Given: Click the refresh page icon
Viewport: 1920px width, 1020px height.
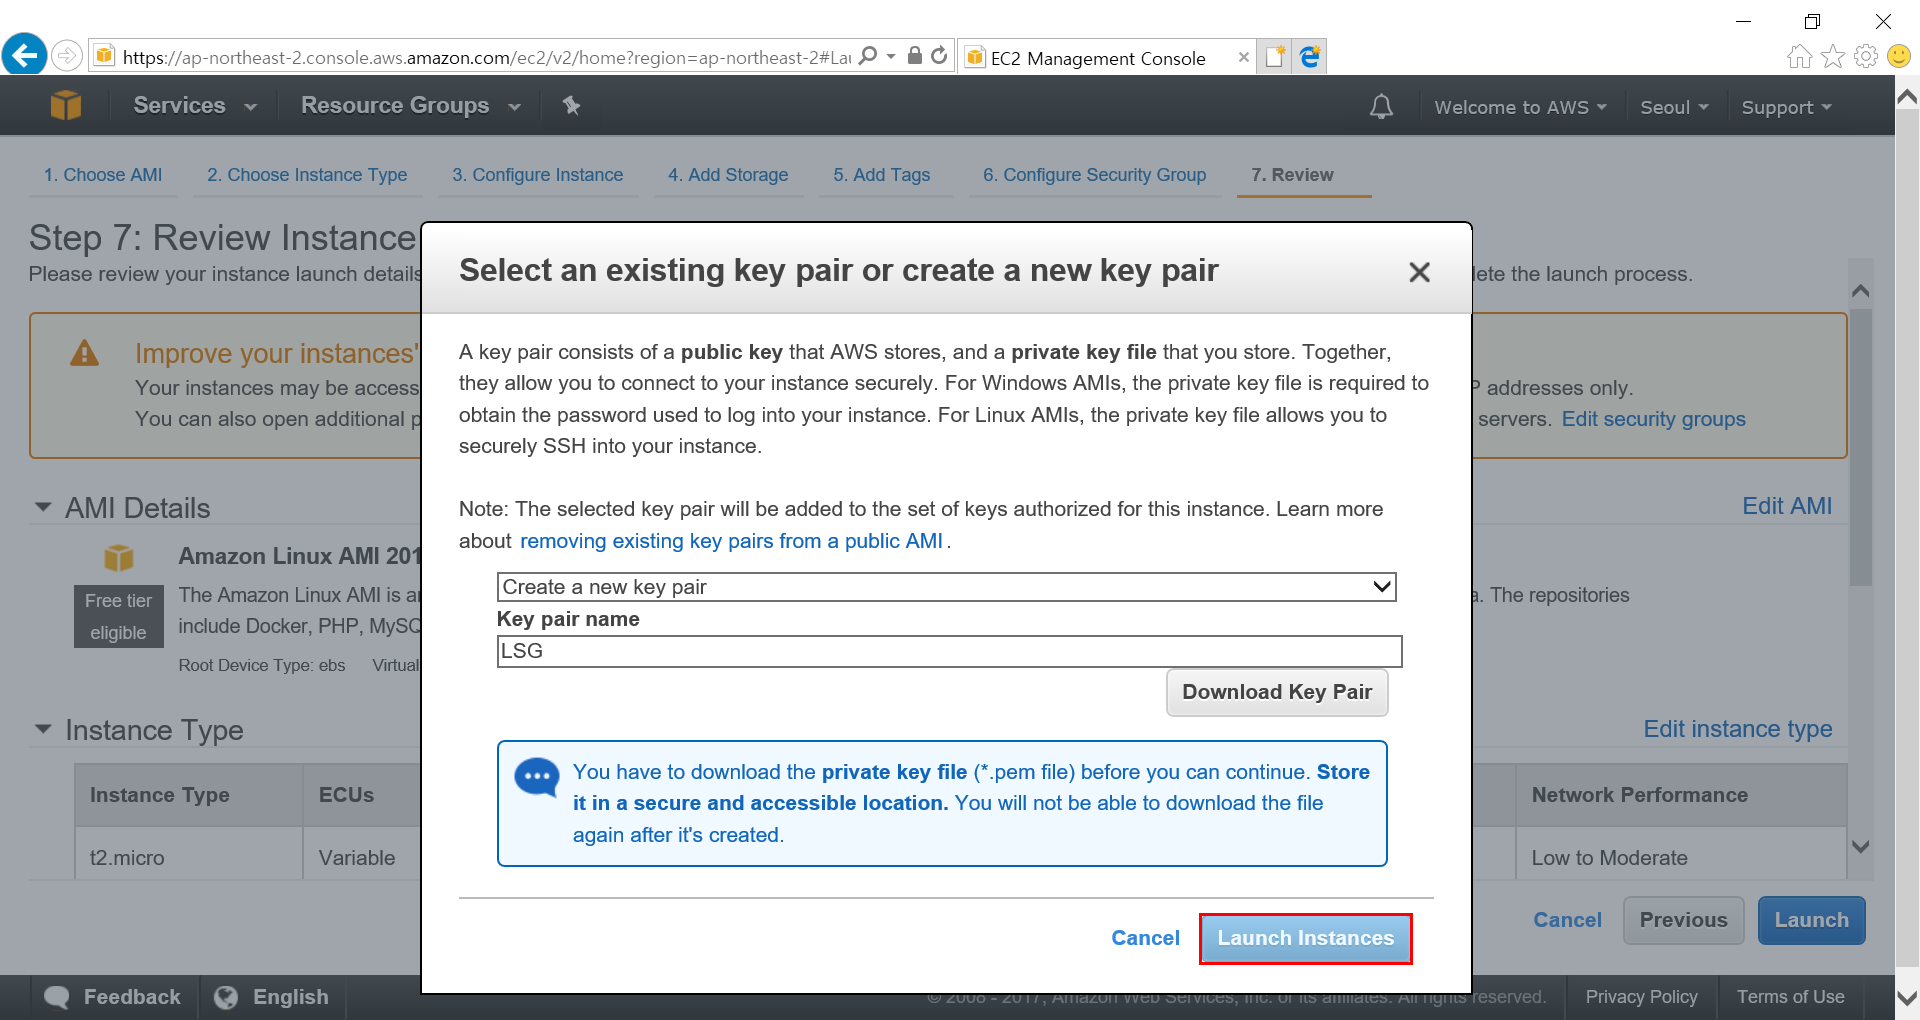Looking at the screenshot, I should click(938, 56).
